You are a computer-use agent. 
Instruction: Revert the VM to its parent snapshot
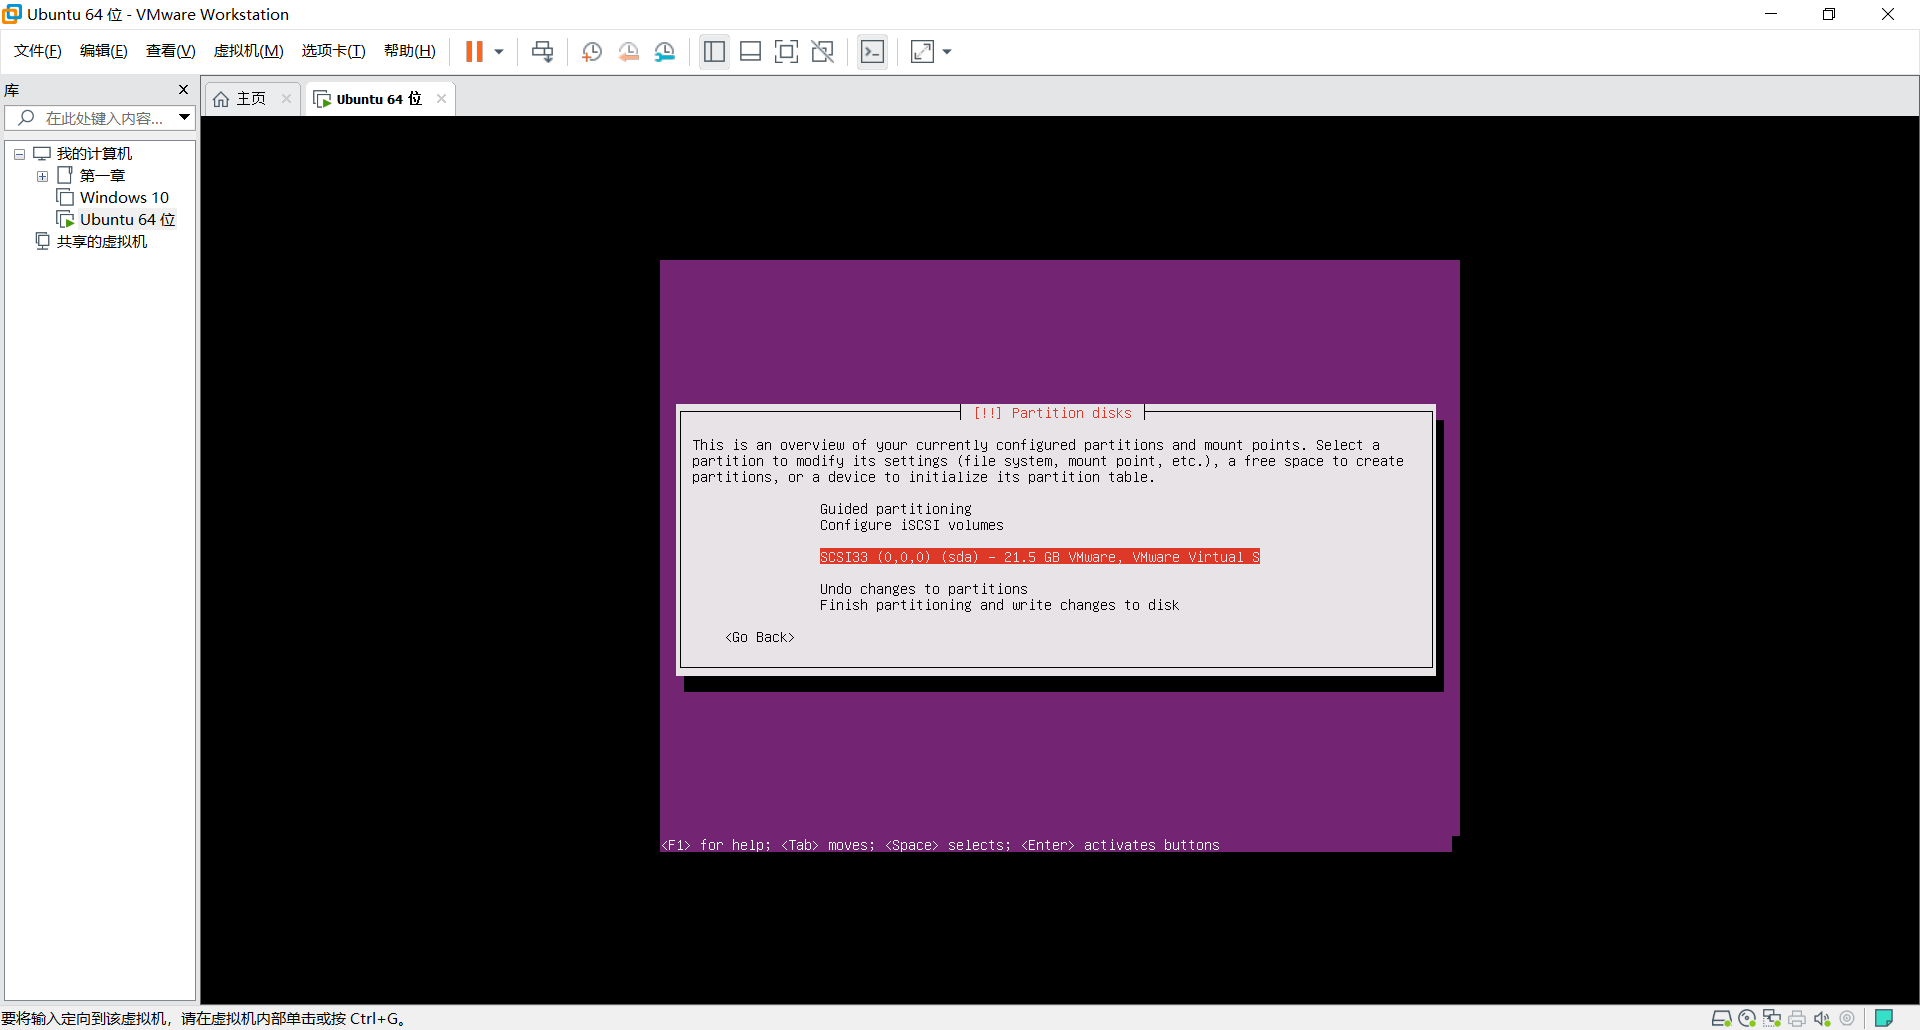click(x=628, y=52)
